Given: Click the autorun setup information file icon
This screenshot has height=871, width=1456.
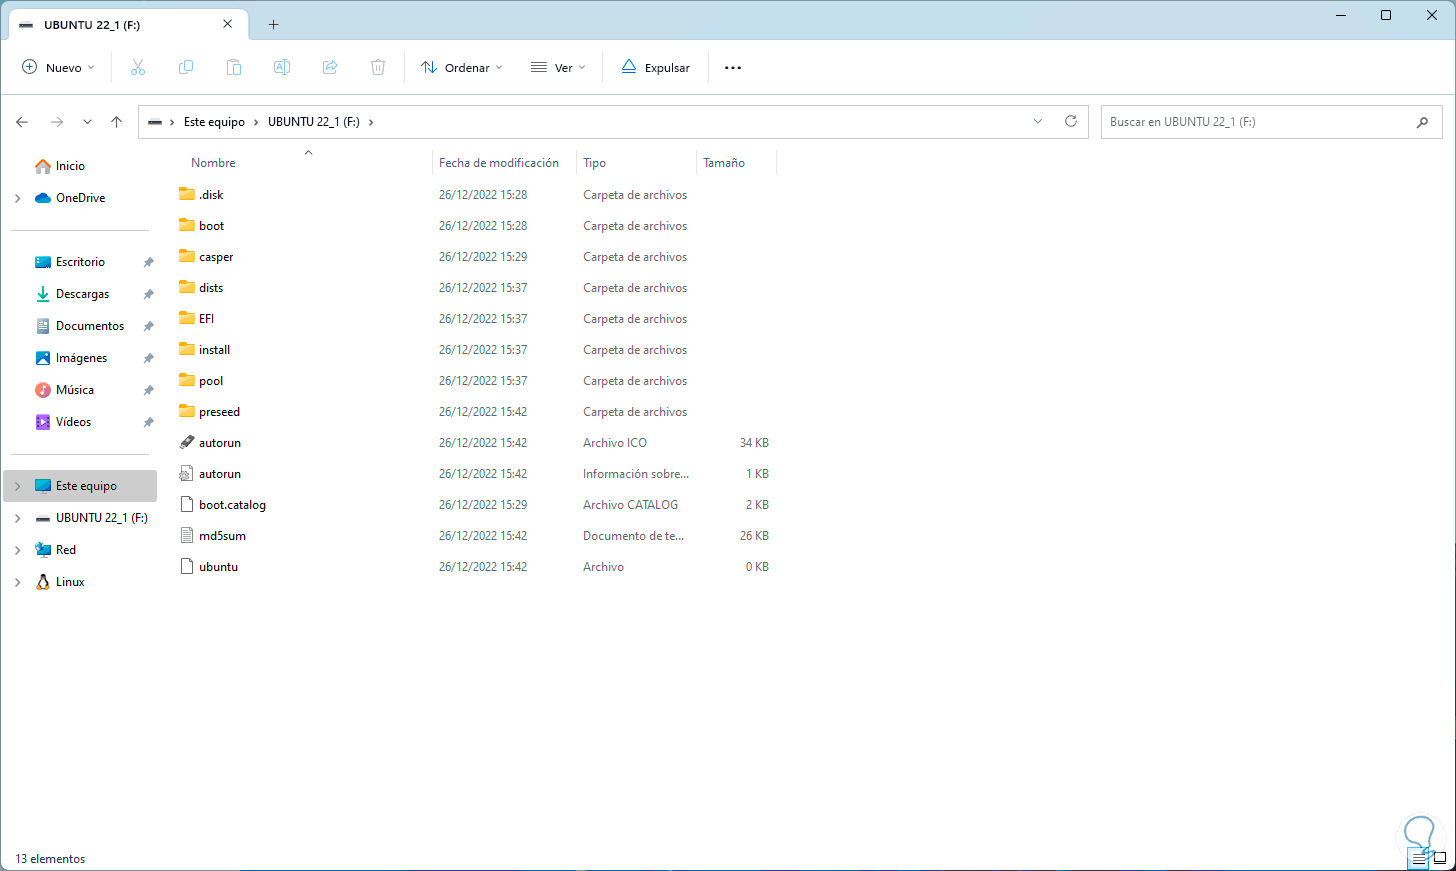Looking at the screenshot, I should [187, 473].
